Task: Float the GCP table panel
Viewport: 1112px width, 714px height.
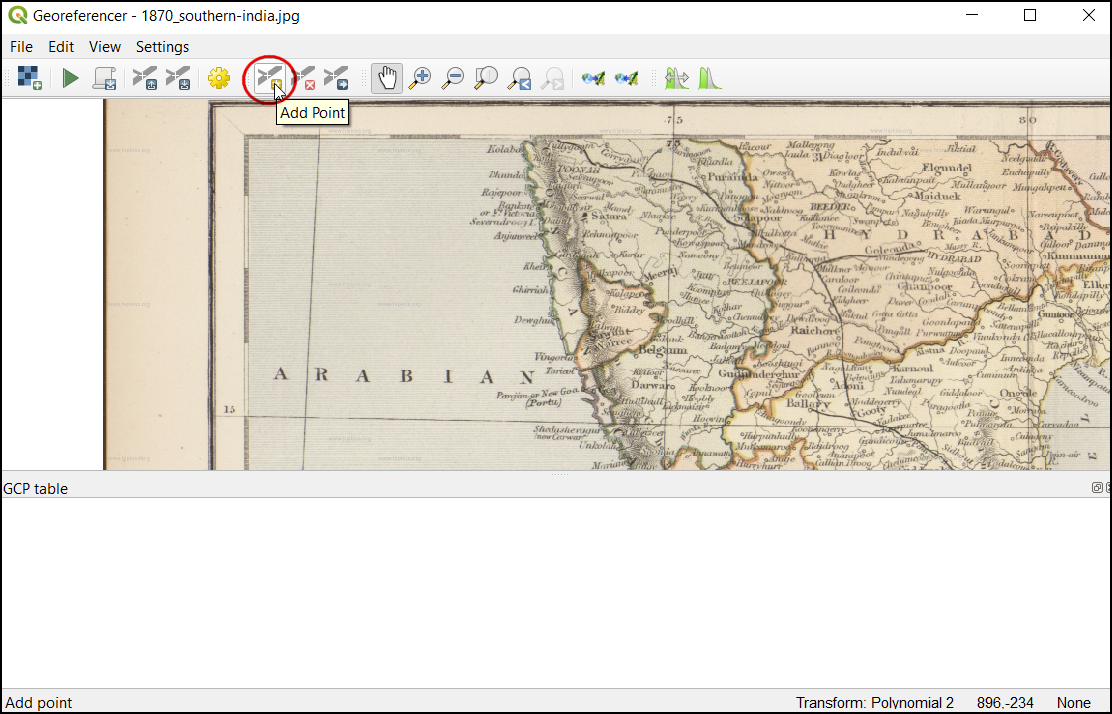Action: pyautogui.click(x=1097, y=488)
